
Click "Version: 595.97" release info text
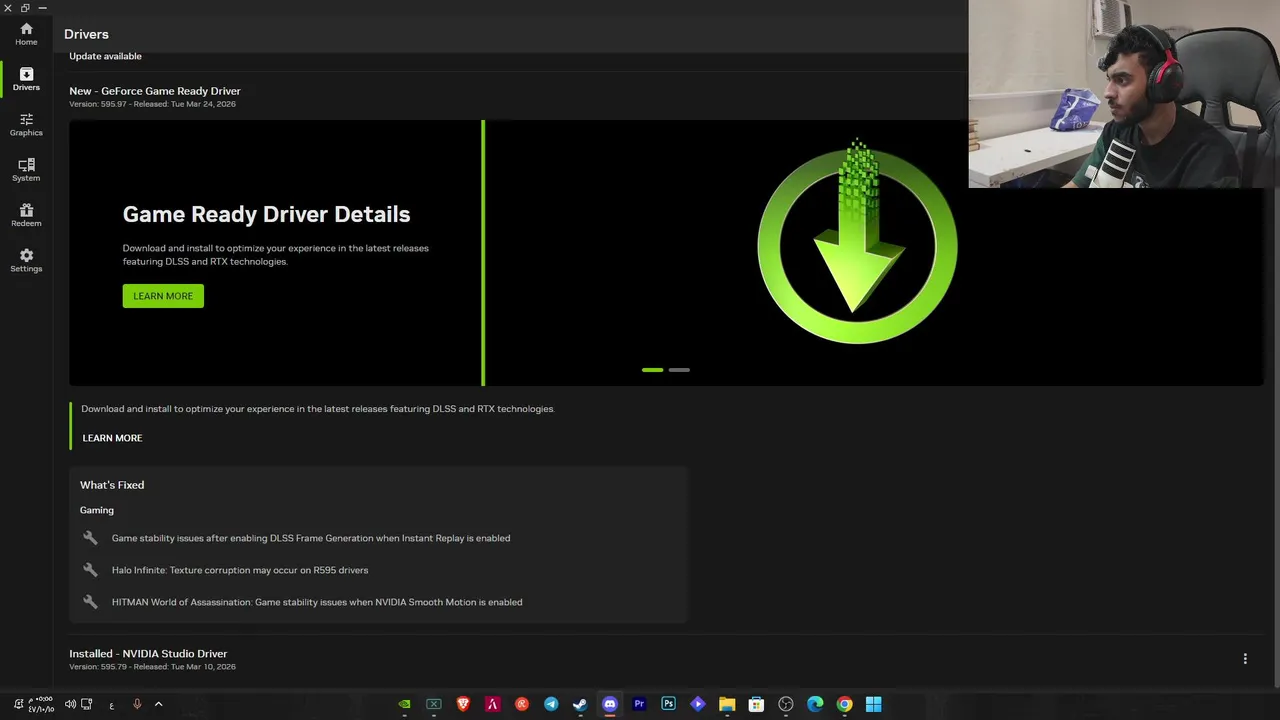pyautogui.click(x=152, y=104)
